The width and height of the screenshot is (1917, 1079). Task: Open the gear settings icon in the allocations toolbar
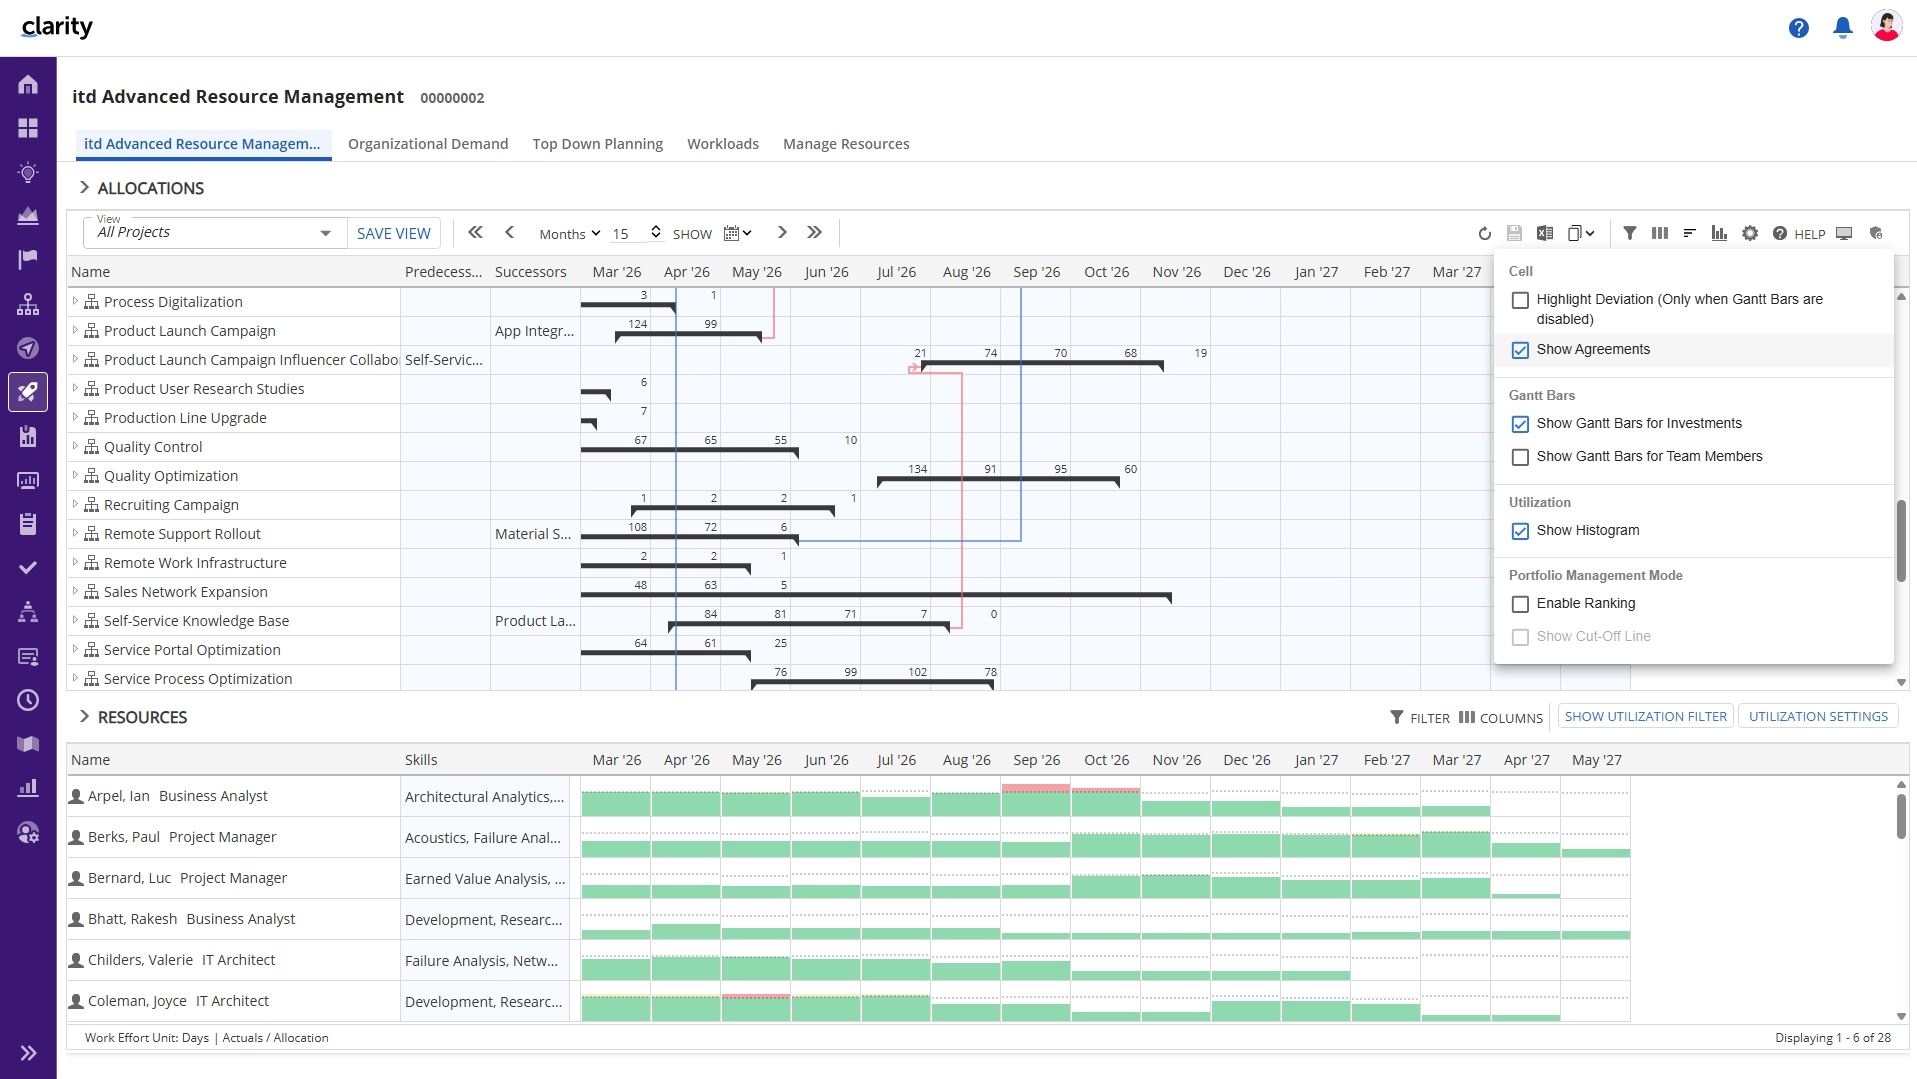tap(1749, 233)
